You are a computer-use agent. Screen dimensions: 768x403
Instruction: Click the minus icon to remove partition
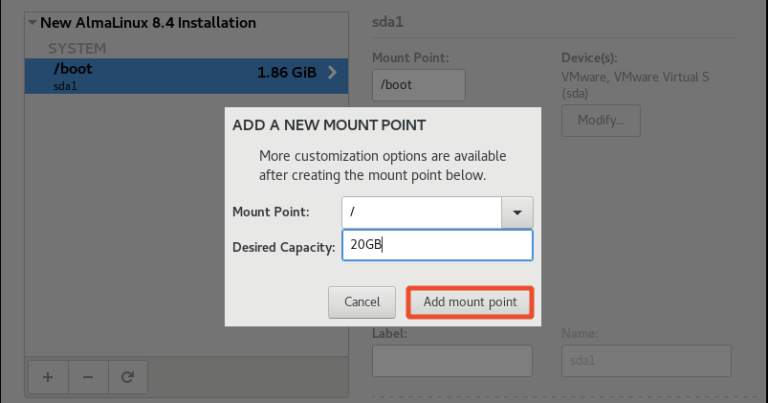click(x=88, y=377)
